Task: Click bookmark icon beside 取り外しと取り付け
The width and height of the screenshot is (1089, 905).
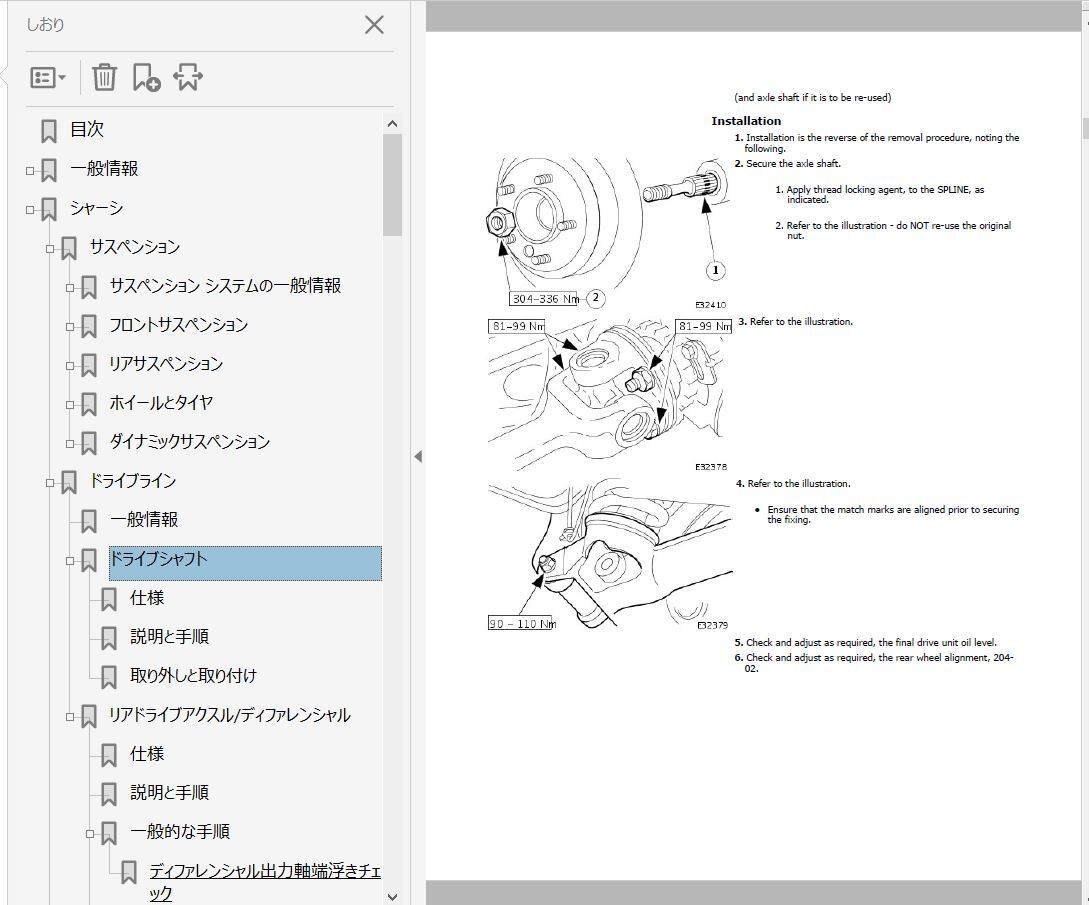Action: tap(109, 677)
